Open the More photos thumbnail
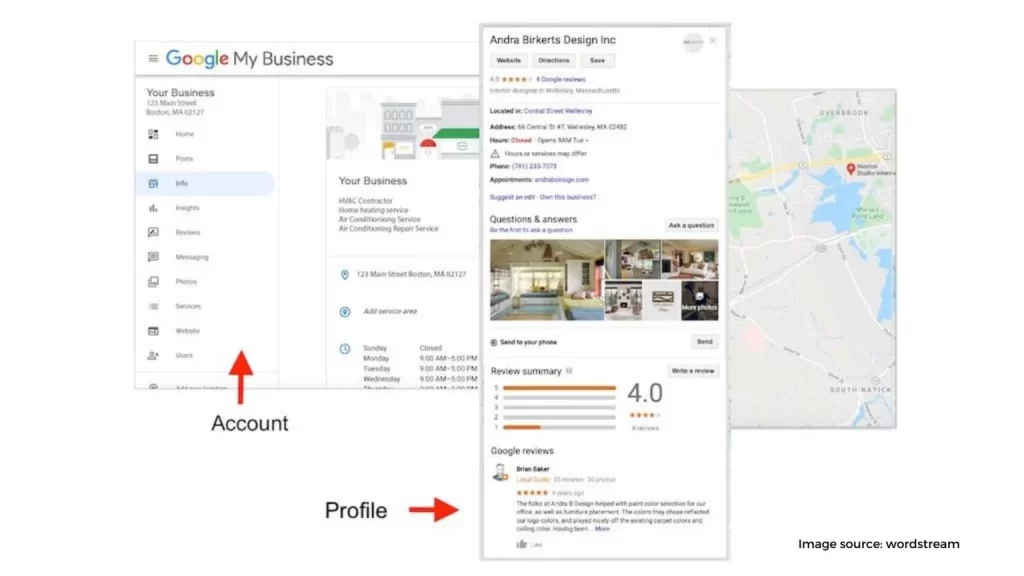 point(699,300)
